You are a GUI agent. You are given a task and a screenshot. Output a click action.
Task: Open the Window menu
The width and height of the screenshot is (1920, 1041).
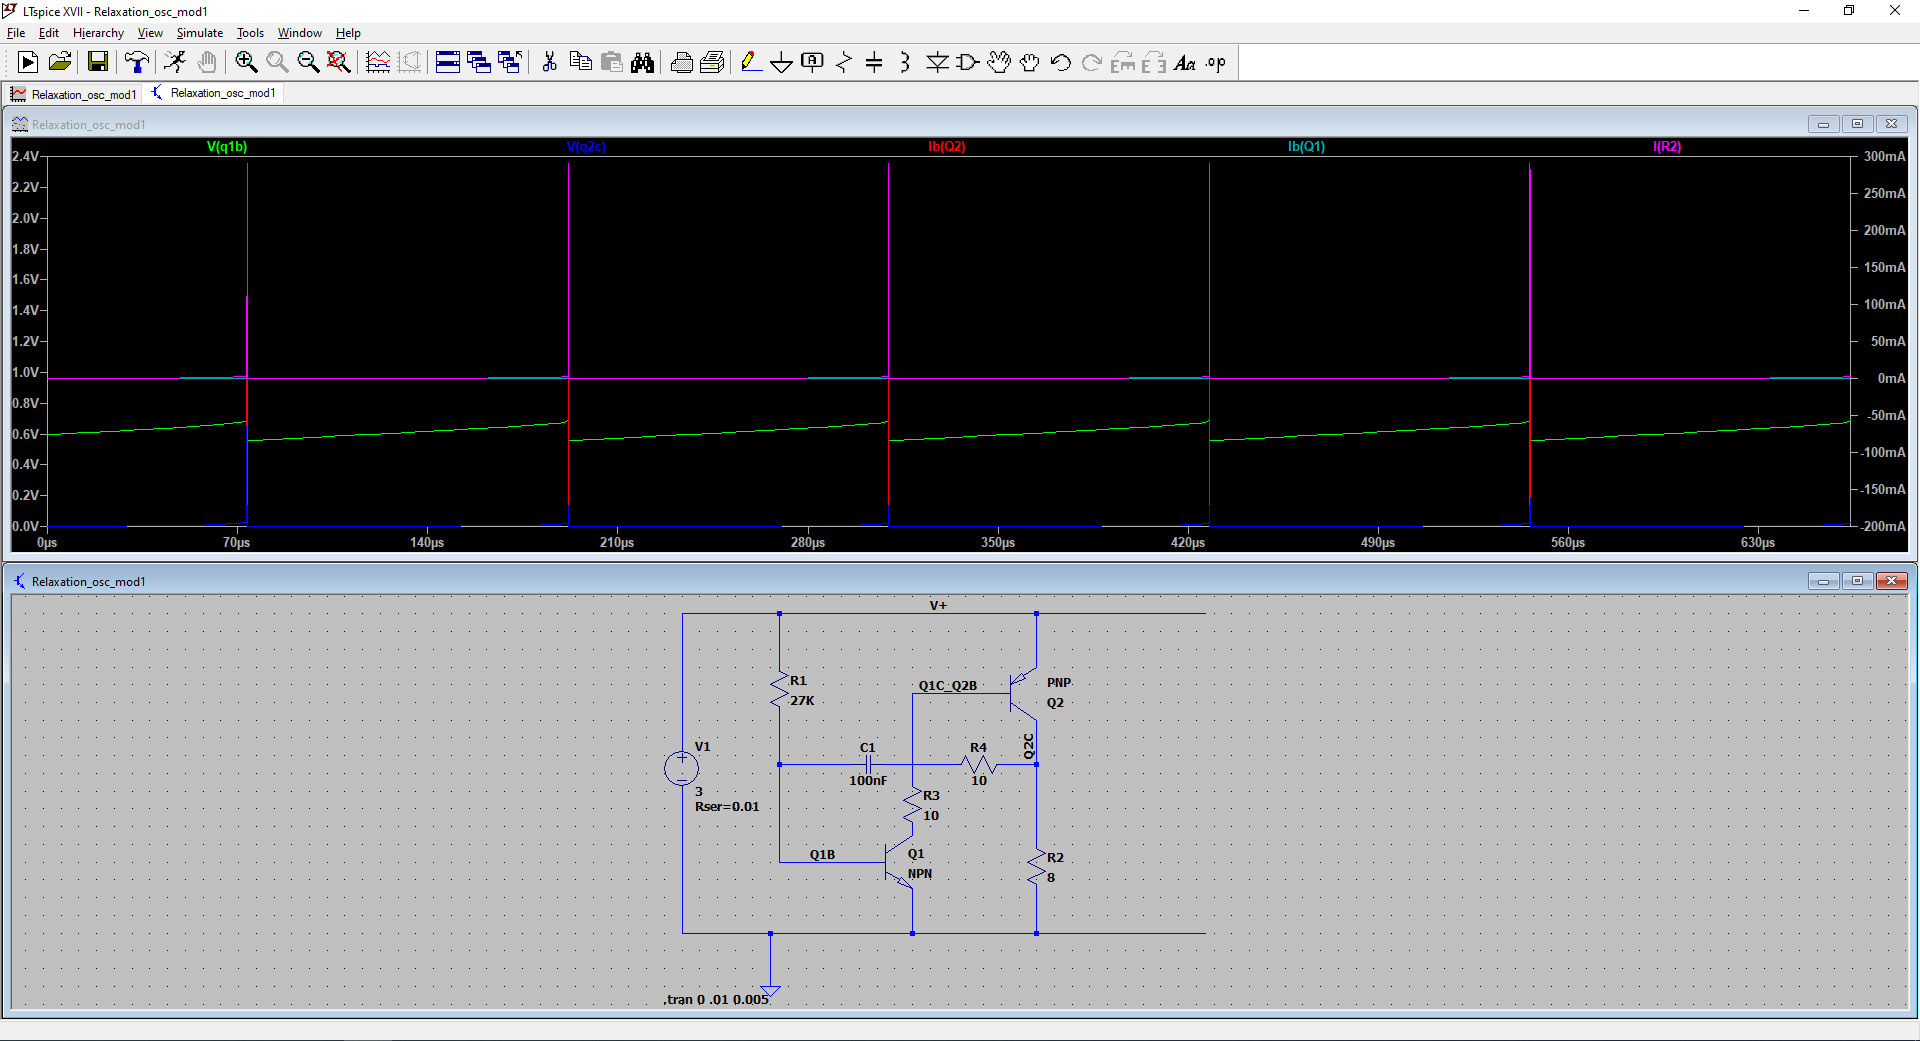pos(300,33)
